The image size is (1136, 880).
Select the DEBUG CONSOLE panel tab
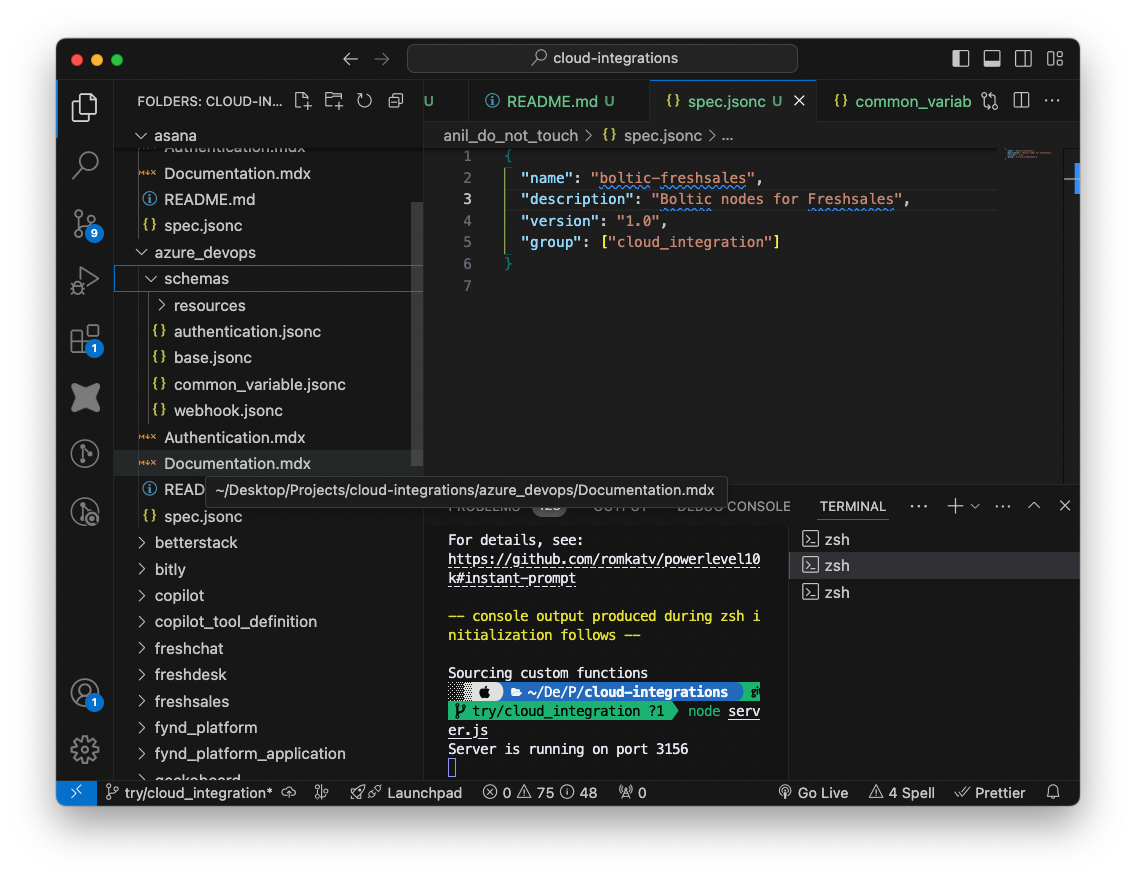pos(733,506)
